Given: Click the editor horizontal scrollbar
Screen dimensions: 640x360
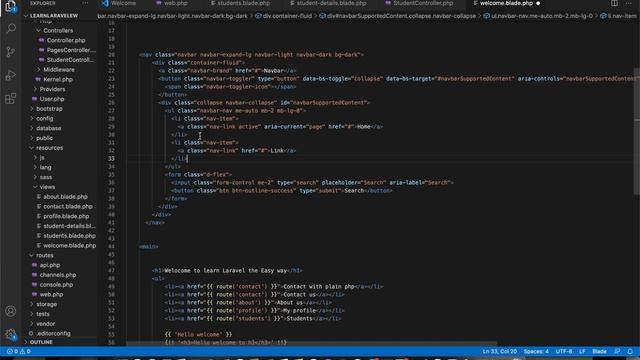Looking at the screenshot, I should (x=311, y=344).
